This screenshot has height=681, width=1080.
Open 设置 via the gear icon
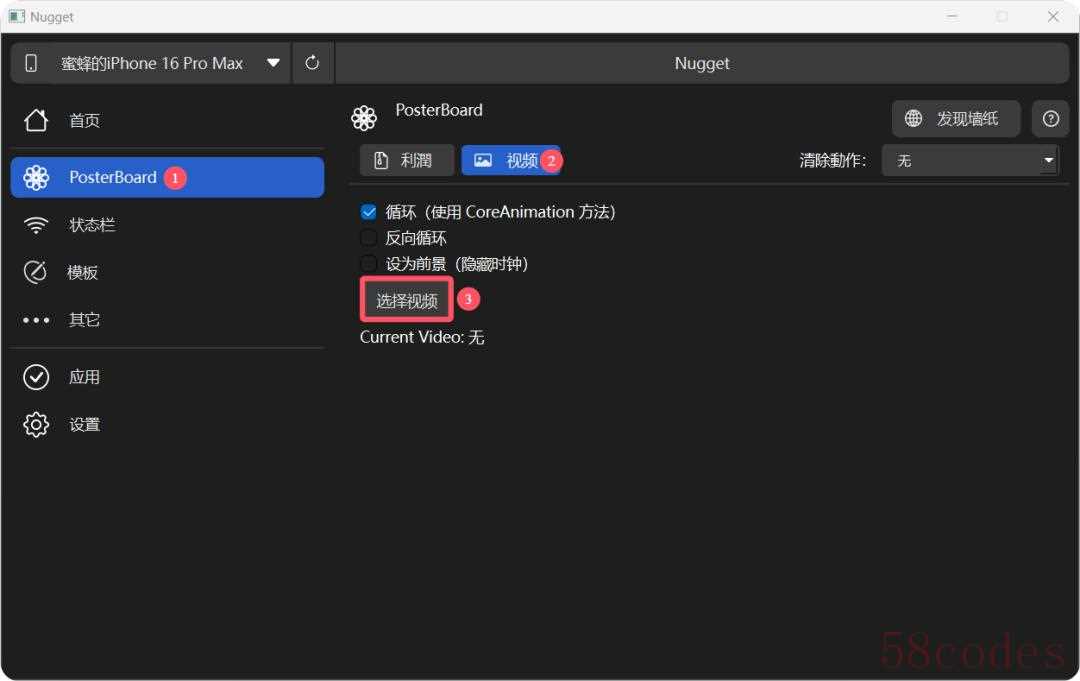pos(36,425)
